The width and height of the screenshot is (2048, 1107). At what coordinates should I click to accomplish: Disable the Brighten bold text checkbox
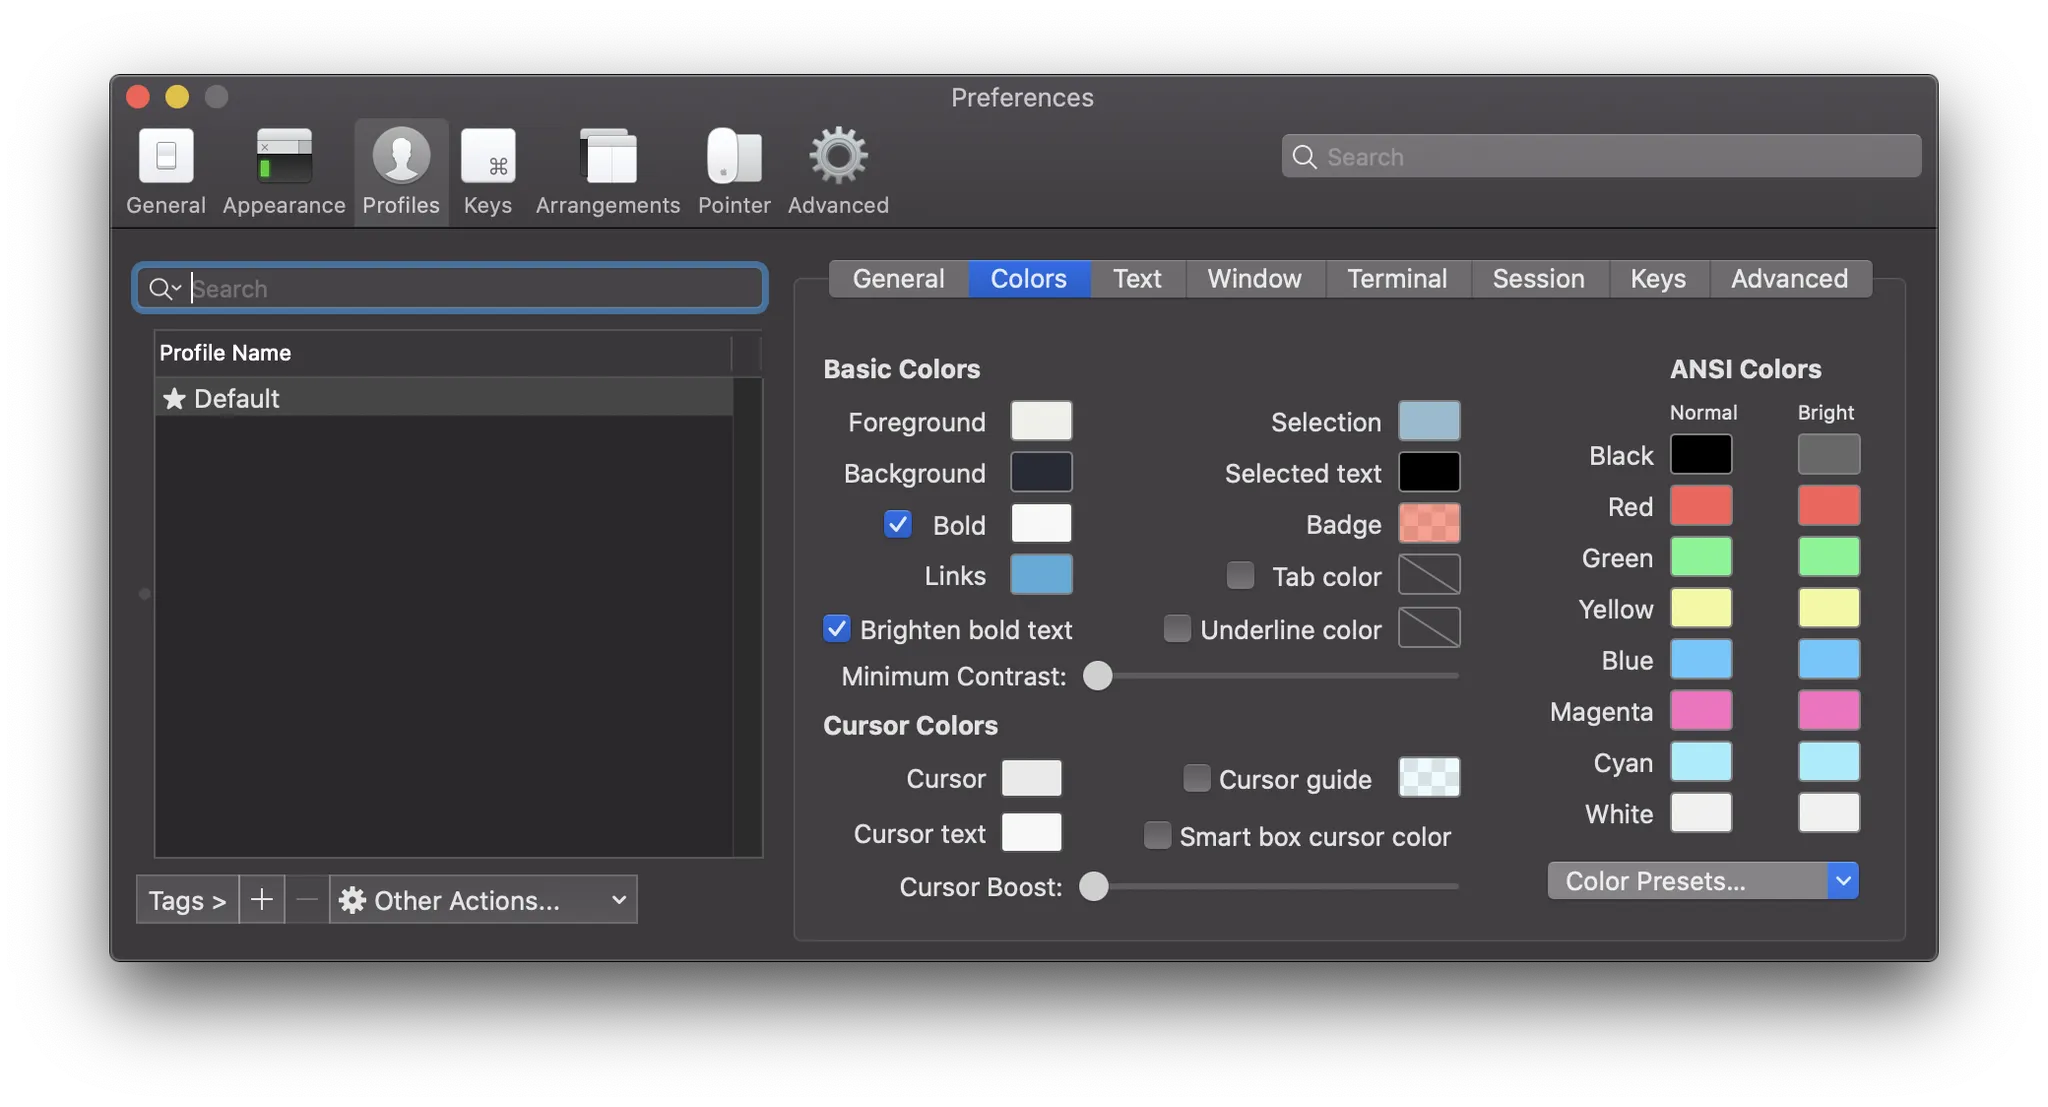pyautogui.click(x=837, y=629)
